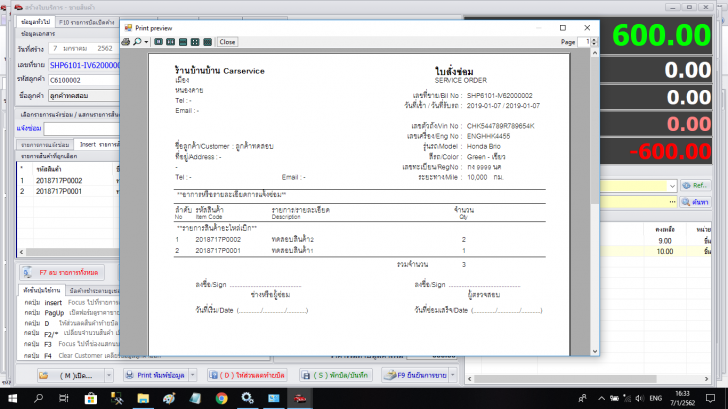The image size is (728, 409).
Task: Click the (S) hold bill/save button
Action: pos(335,375)
